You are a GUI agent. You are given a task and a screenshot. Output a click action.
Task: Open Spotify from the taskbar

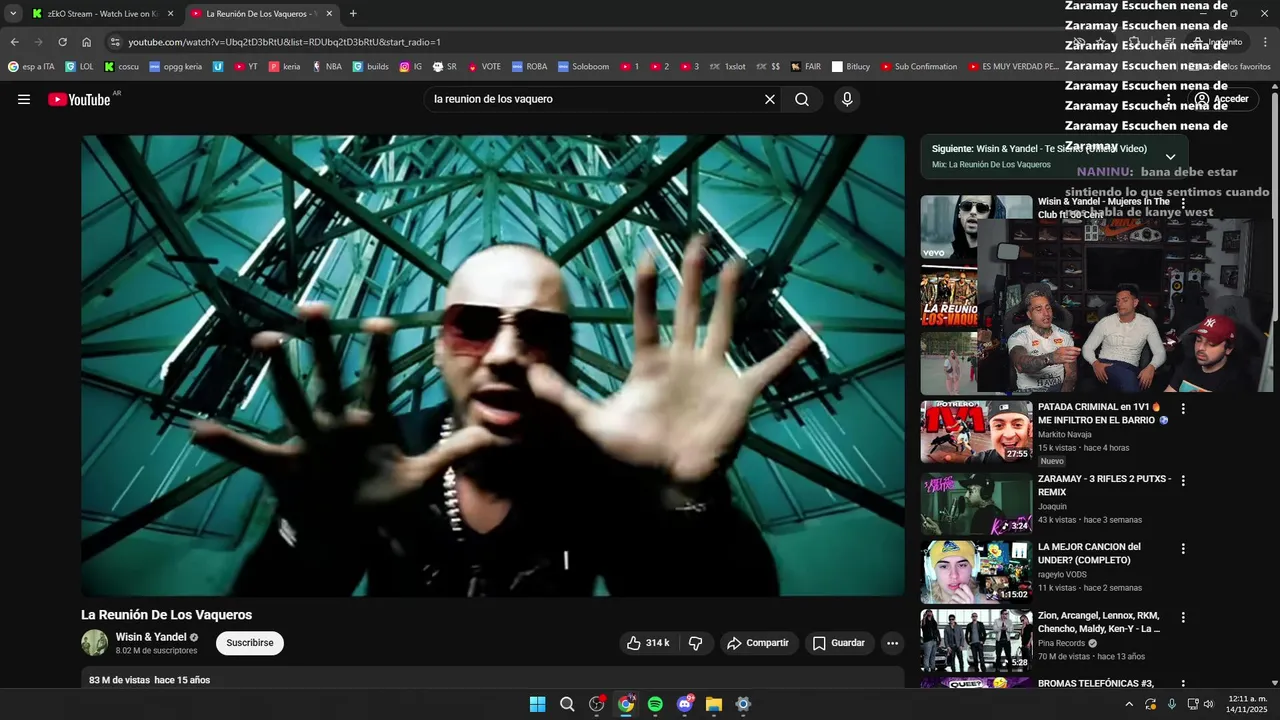(655, 704)
